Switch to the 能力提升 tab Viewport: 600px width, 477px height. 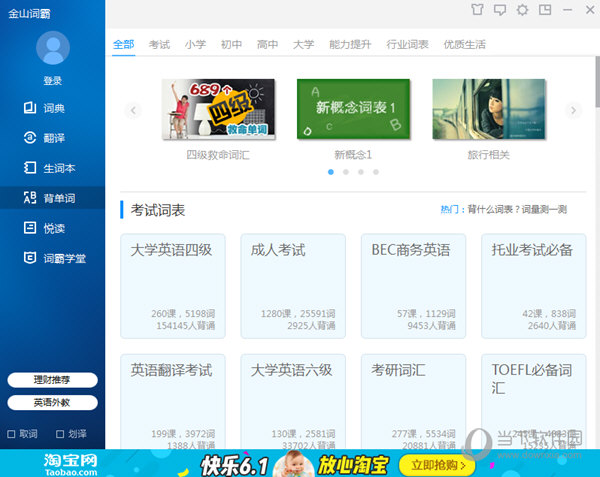coord(350,44)
